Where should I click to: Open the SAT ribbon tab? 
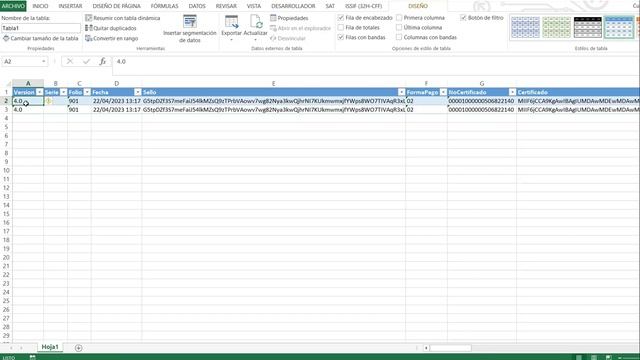click(330, 6)
